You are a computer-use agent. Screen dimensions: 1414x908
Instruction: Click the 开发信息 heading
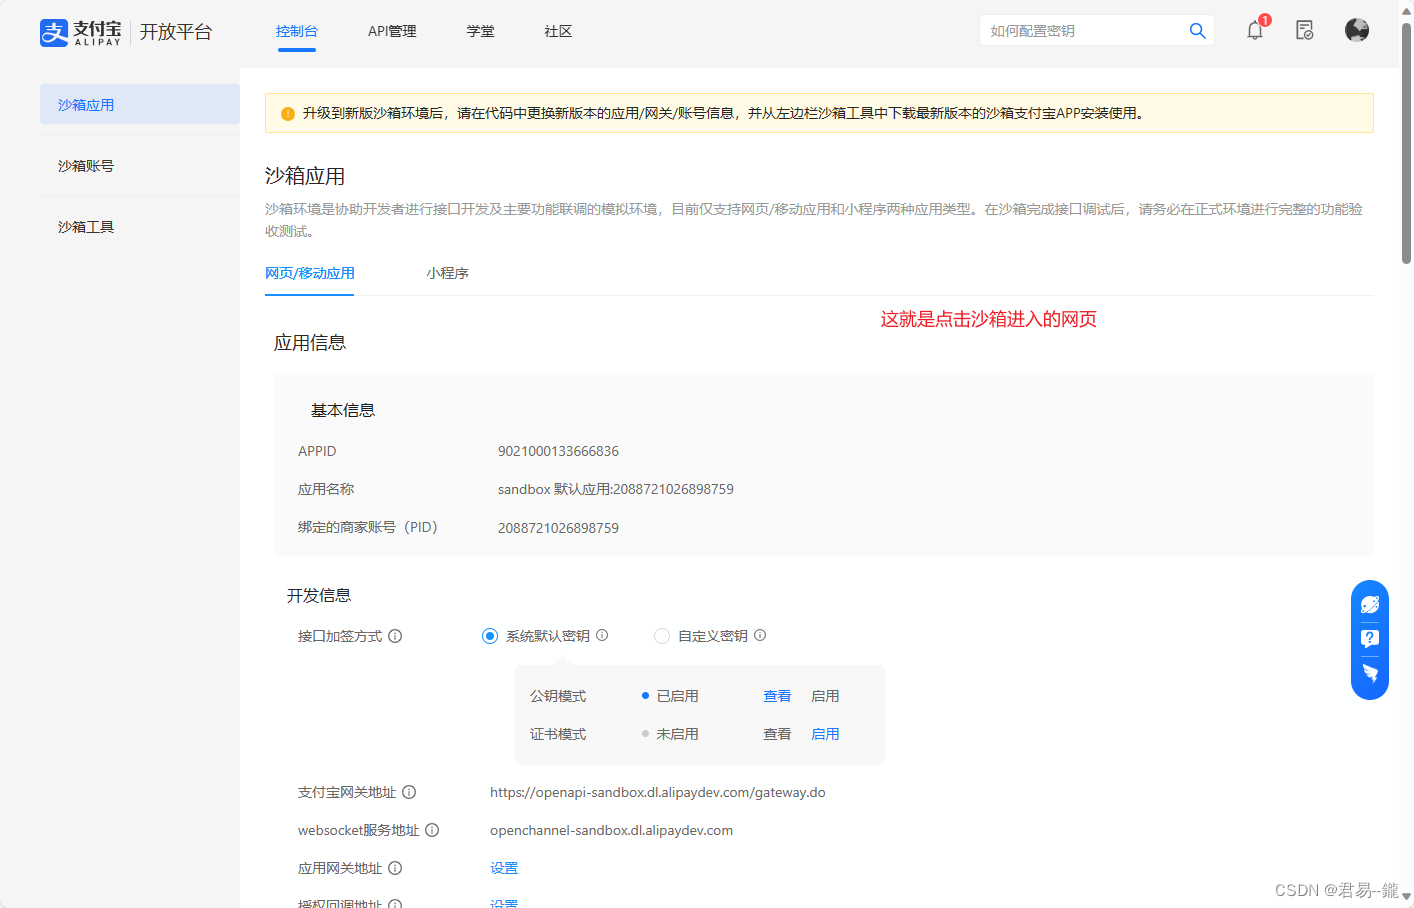coord(319,595)
